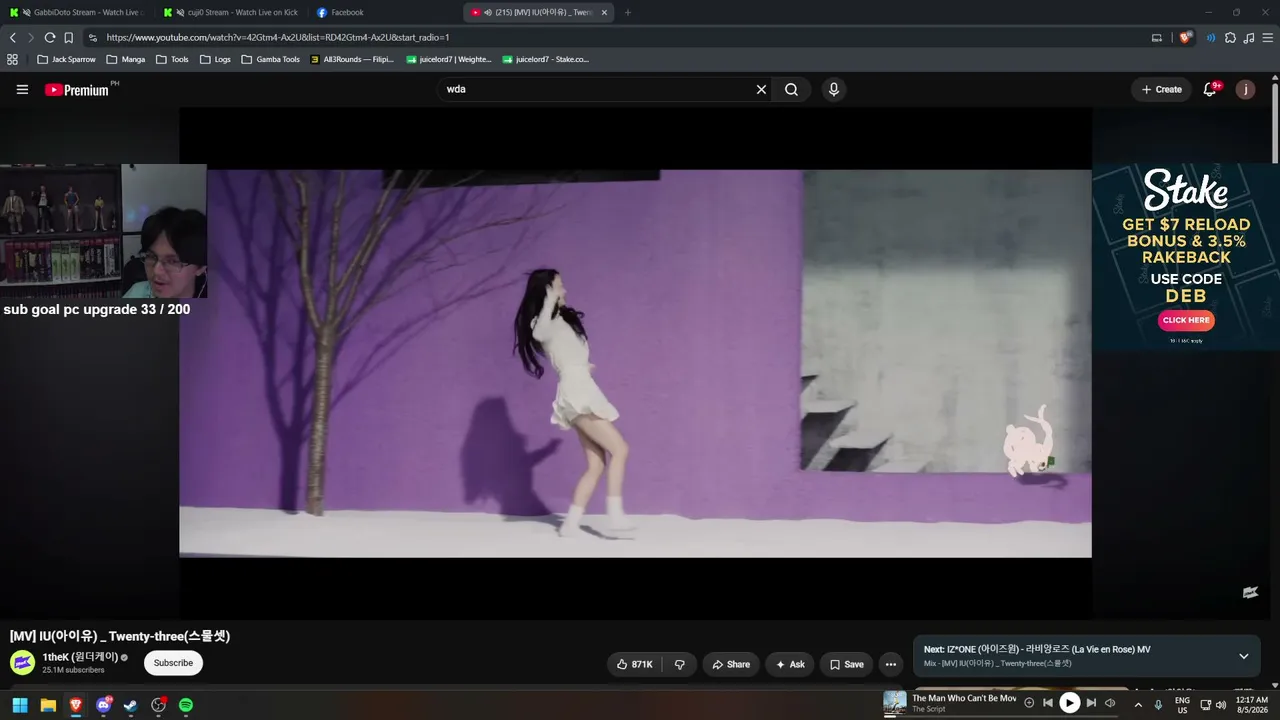
Task: Reload the current page
Action: pyautogui.click(x=50, y=37)
